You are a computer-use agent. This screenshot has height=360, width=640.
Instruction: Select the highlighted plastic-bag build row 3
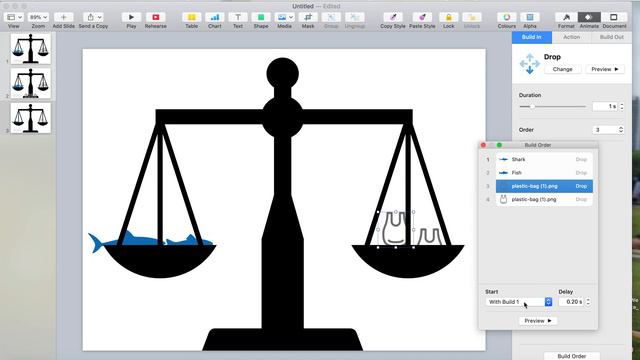click(x=544, y=186)
